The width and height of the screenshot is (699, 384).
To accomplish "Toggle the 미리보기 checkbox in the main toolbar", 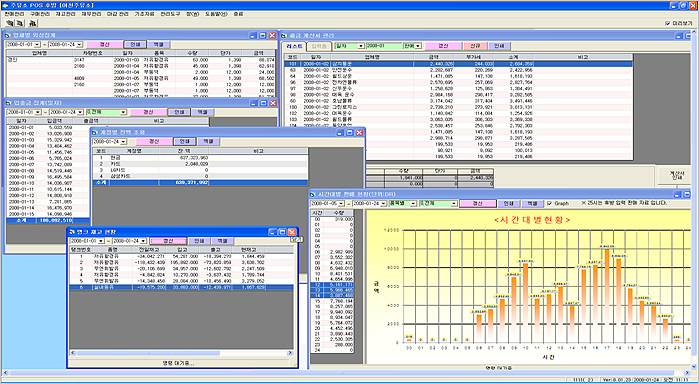I will point(667,23).
